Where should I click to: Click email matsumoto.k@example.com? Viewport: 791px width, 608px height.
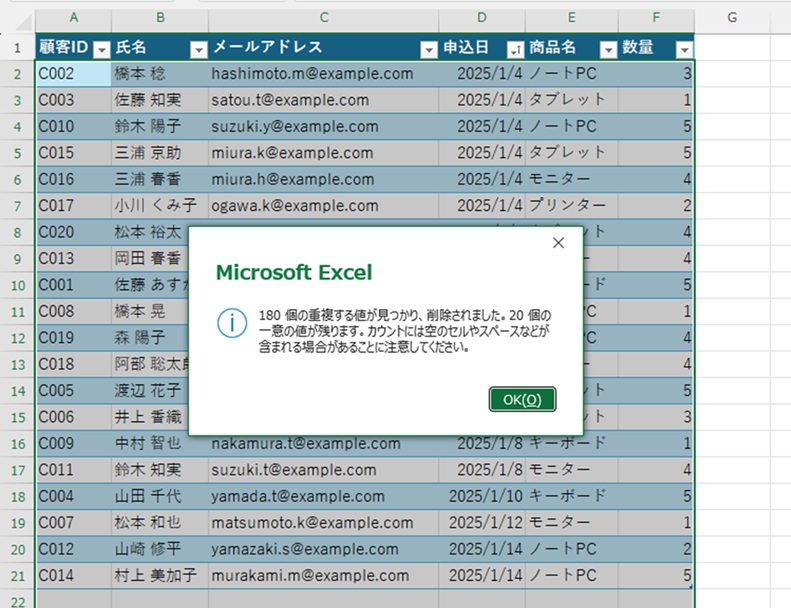[x=324, y=523]
